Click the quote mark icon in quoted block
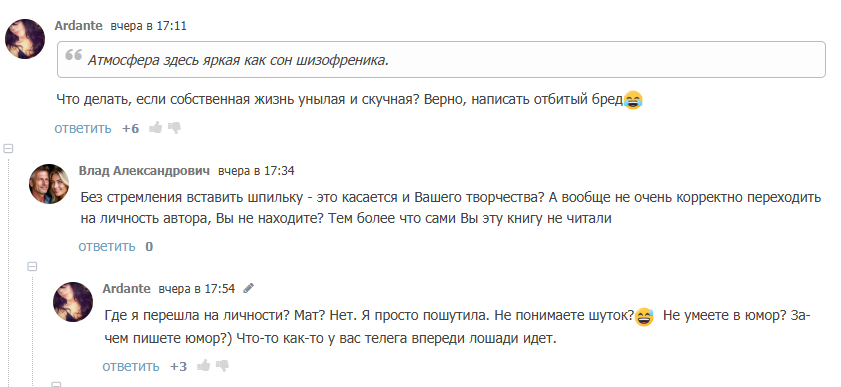This screenshot has width=841, height=387. click(x=73, y=55)
